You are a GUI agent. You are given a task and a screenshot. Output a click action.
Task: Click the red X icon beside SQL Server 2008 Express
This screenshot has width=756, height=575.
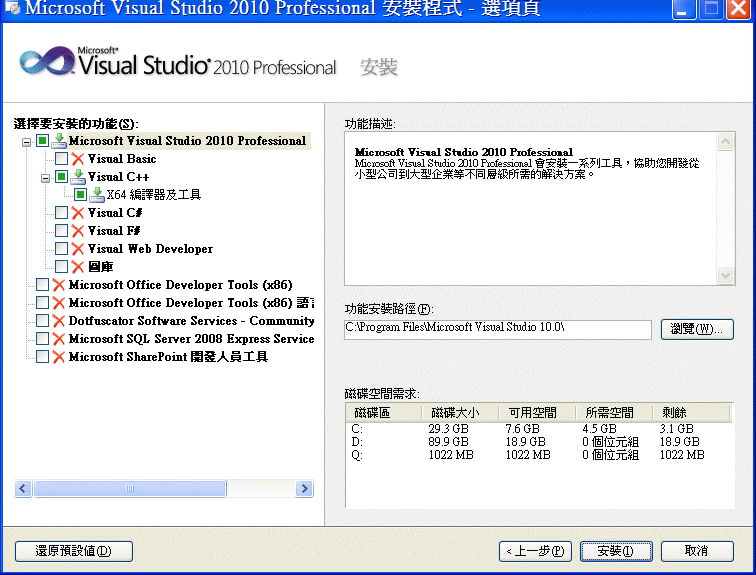pyautogui.click(x=59, y=339)
